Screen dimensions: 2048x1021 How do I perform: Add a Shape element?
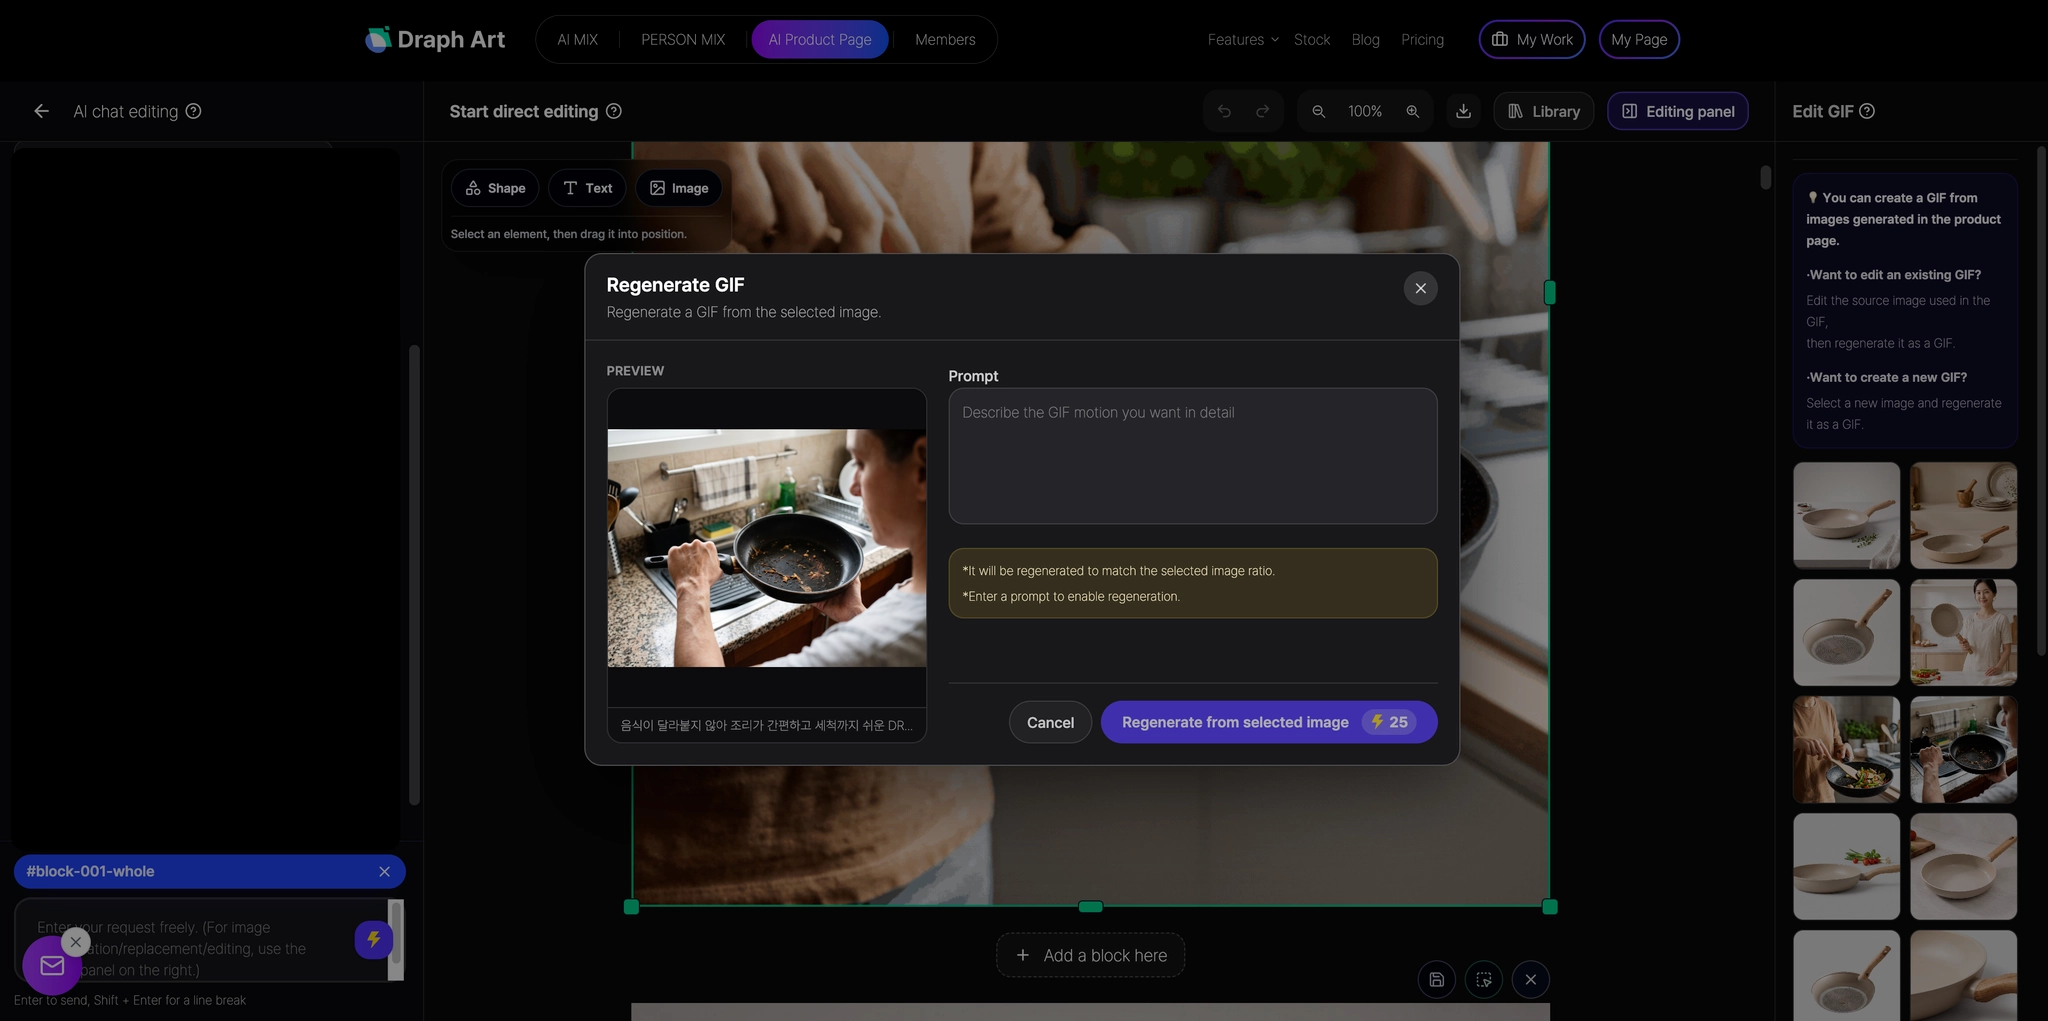(x=495, y=188)
